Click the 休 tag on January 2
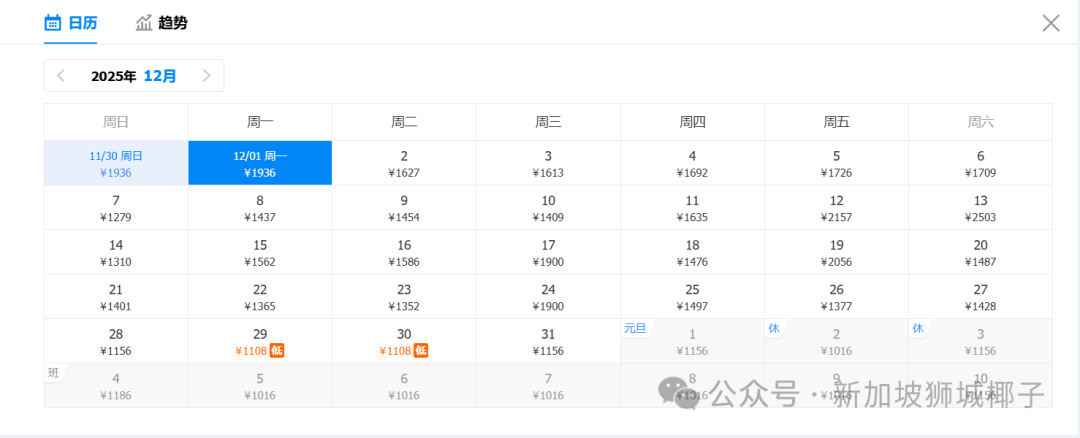 point(774,328)
